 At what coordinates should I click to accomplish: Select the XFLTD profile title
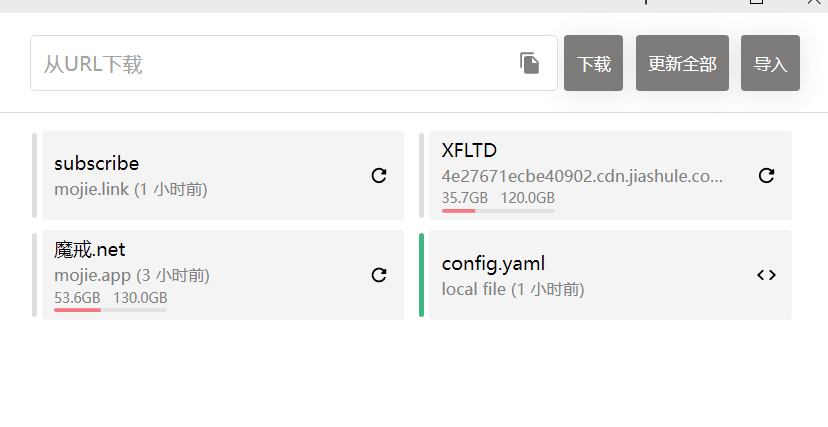[x=469, y=150]
